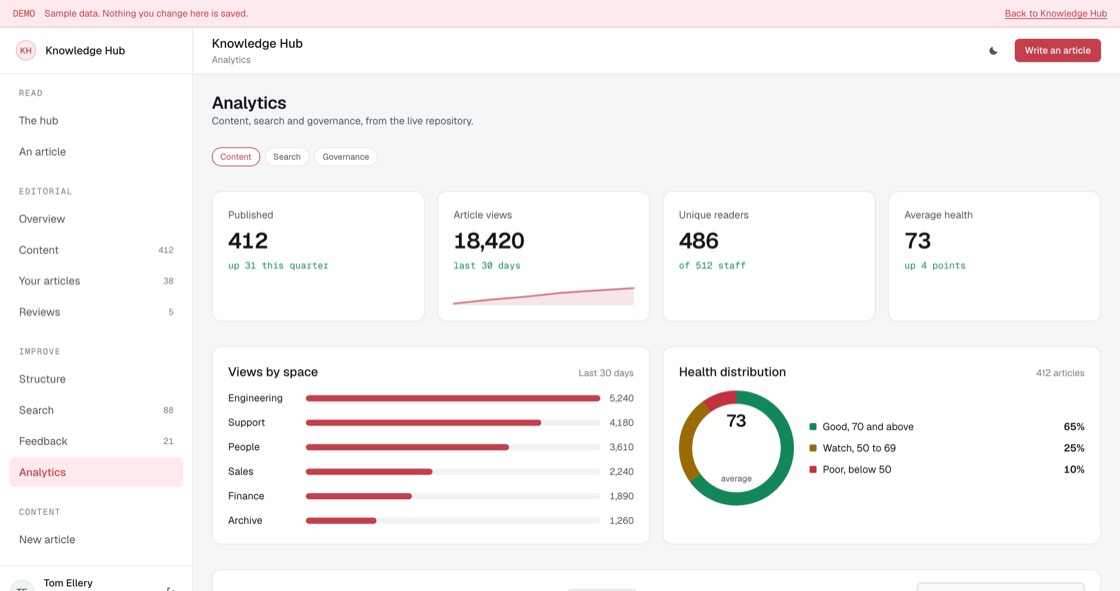This screenshot has height=591, width=1120.
Task: Open New article in the sidebar
Action: (96, 540)
